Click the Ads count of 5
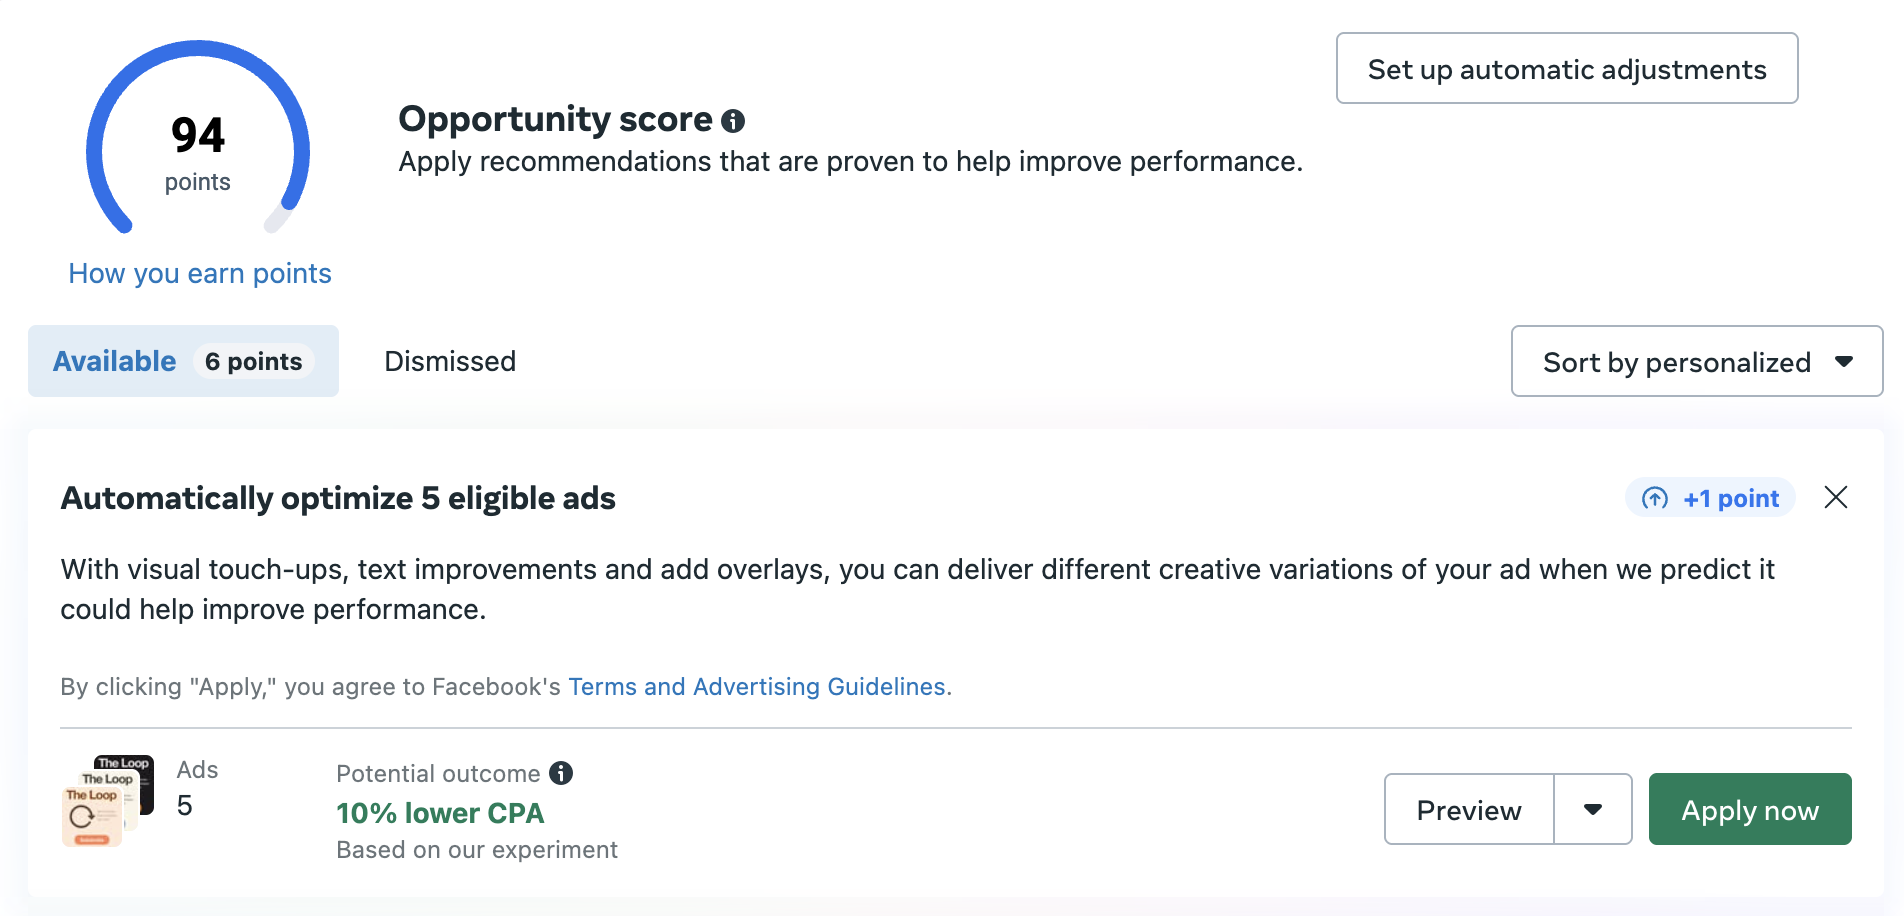The width and height of the screenshot is (1904, 916). click(185, 805)
